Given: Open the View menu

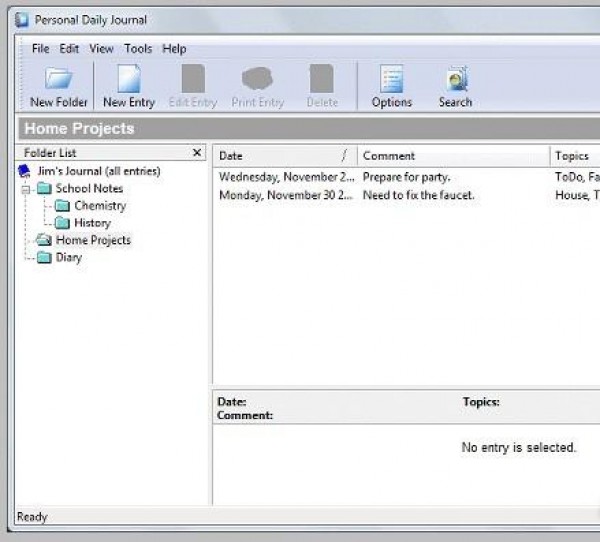Looking at the screenshot, I should pyautogui.click(x=101, y=49).
